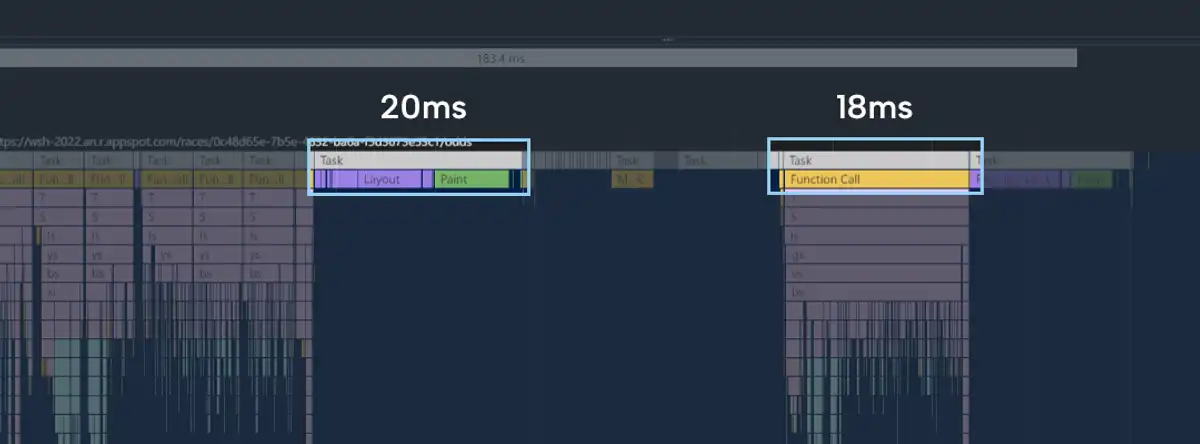Click the yellow Function Call block
Viewport: 1200px width, 444px height.
(x=875, y=180)
